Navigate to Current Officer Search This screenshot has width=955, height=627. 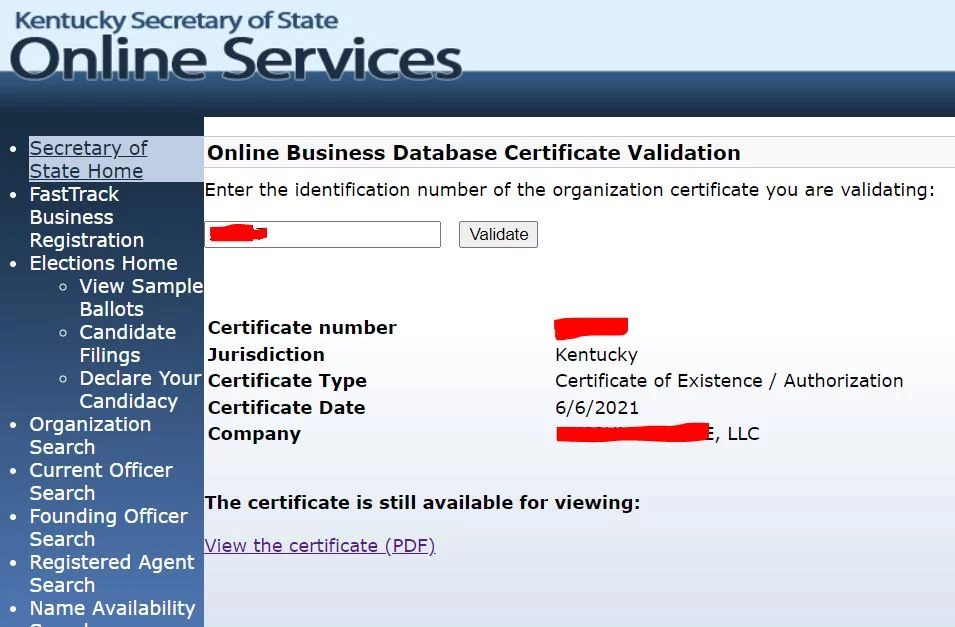(100, 481)
